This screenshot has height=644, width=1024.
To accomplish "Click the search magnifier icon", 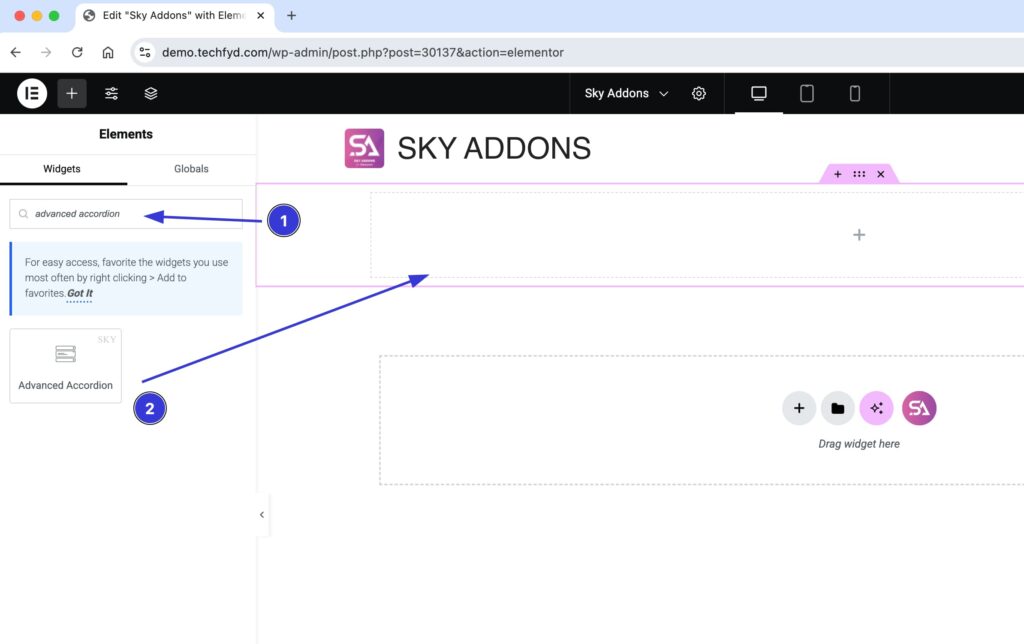I will tap(24, 214).
